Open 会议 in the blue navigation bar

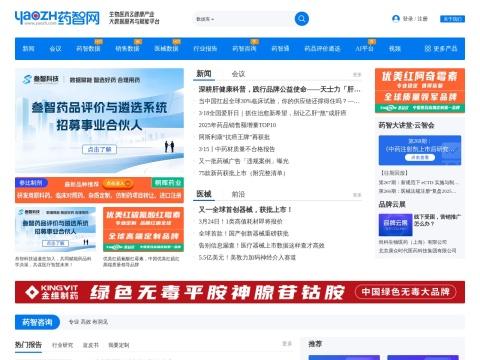(x=55, y=49)
